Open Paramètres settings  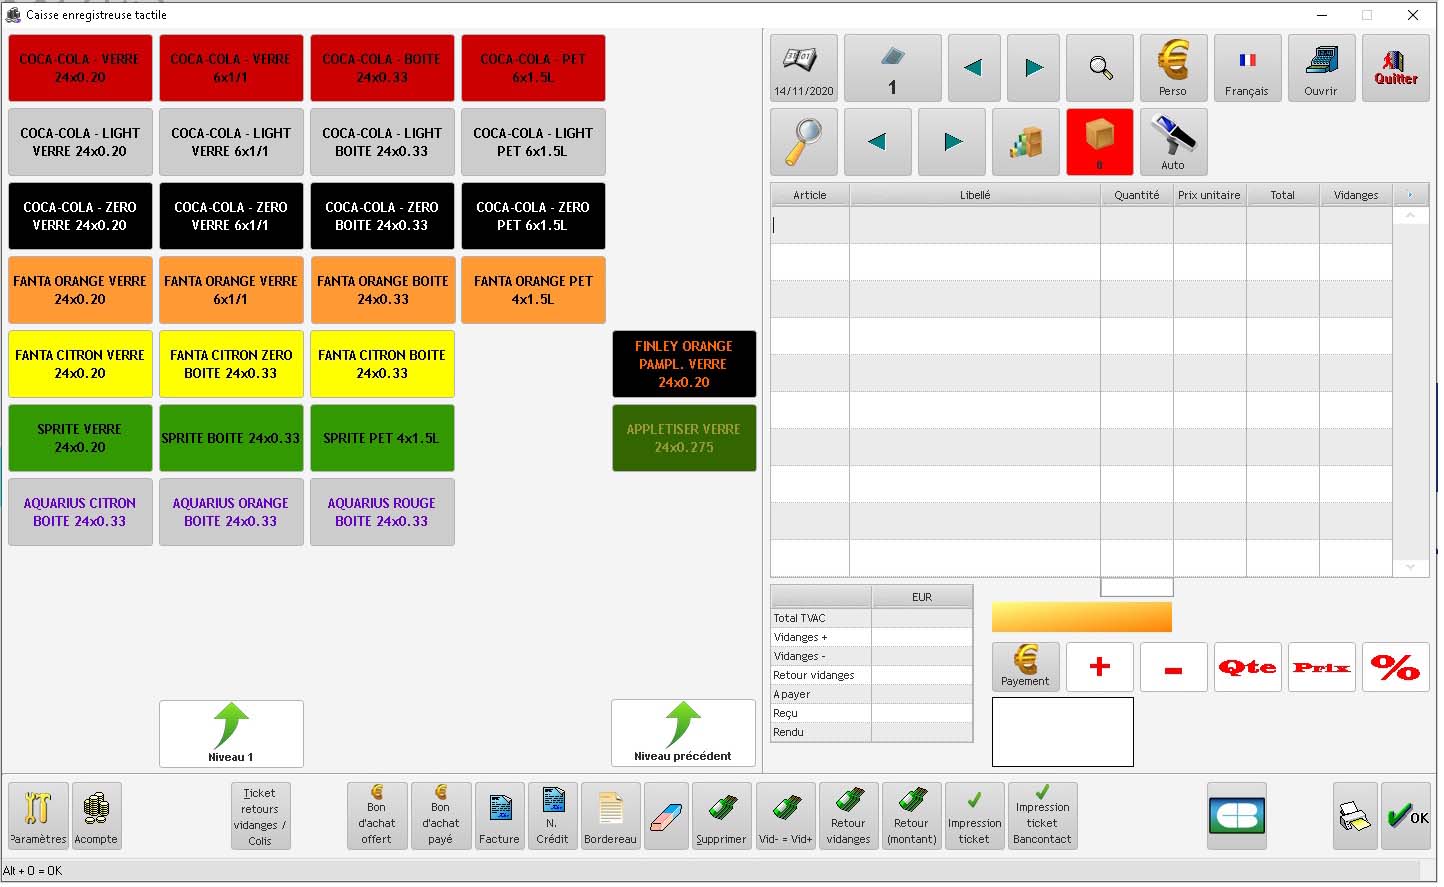pos(38,816)
